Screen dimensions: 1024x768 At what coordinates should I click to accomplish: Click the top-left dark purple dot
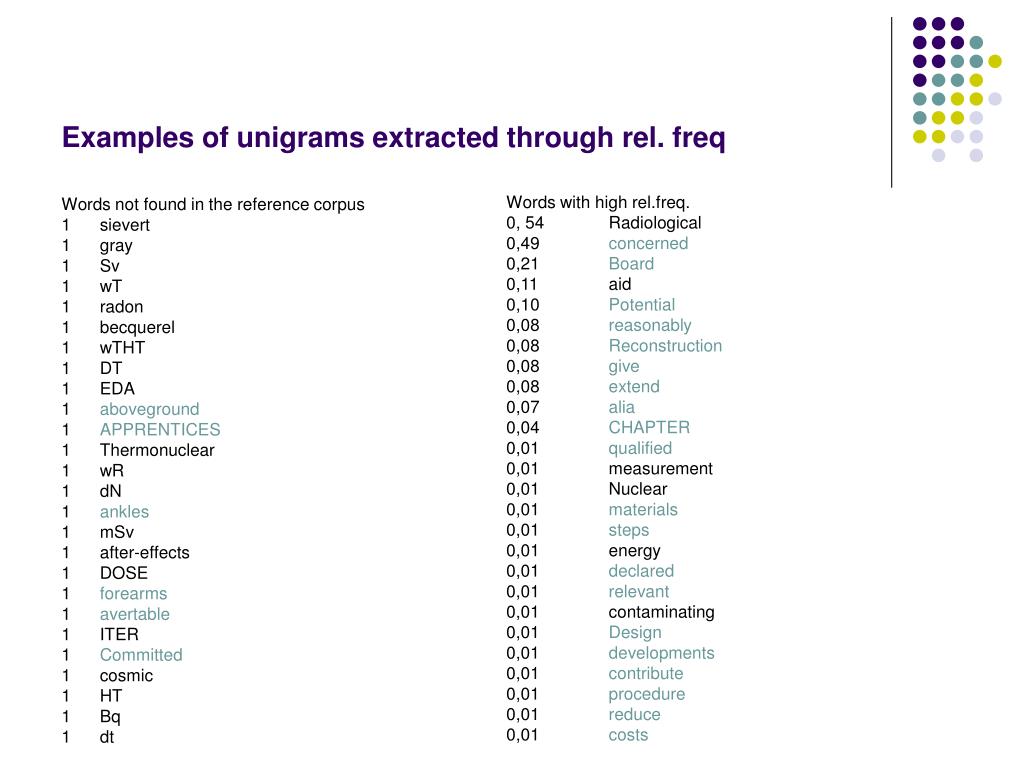coord(920,24)
